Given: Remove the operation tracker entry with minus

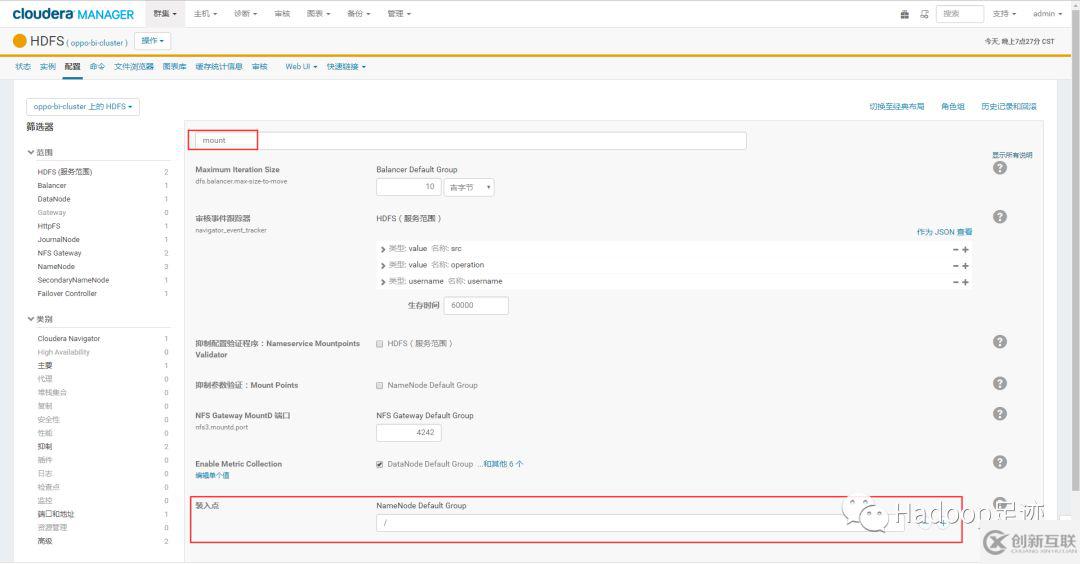Looking at the screenshot, I should point(955,266).
